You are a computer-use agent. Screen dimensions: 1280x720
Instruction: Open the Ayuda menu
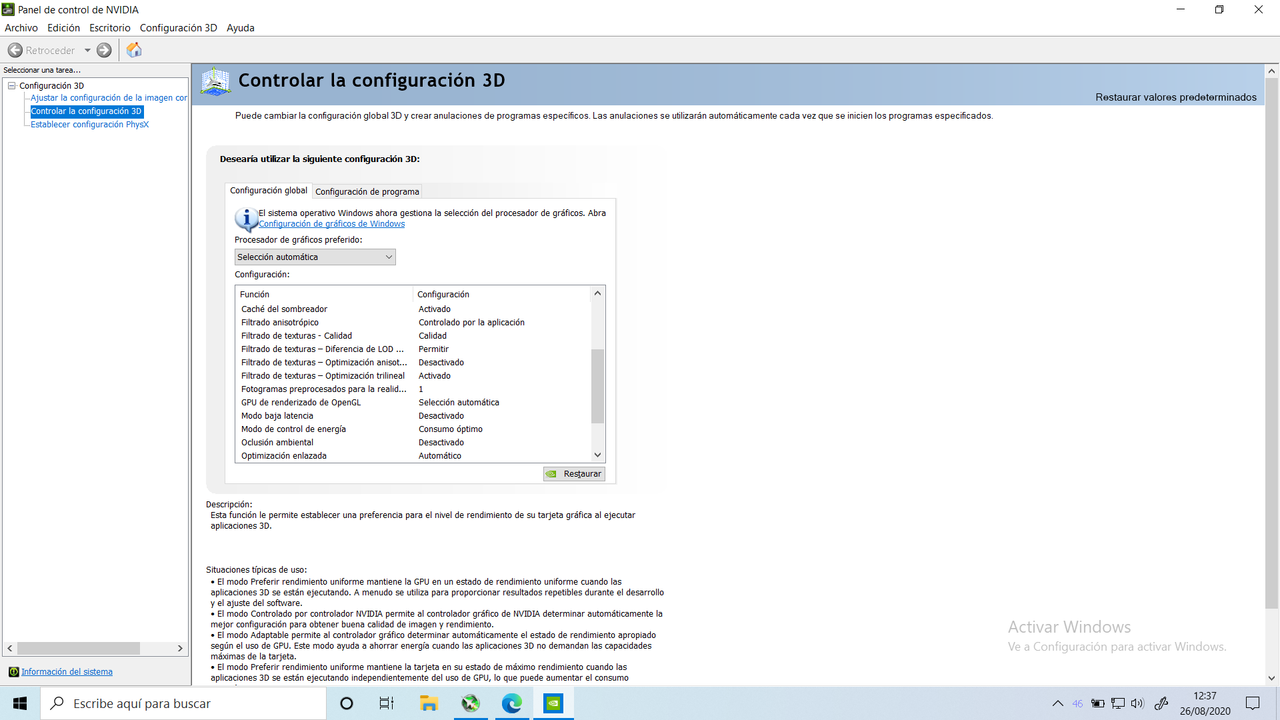tap(240, 28)
